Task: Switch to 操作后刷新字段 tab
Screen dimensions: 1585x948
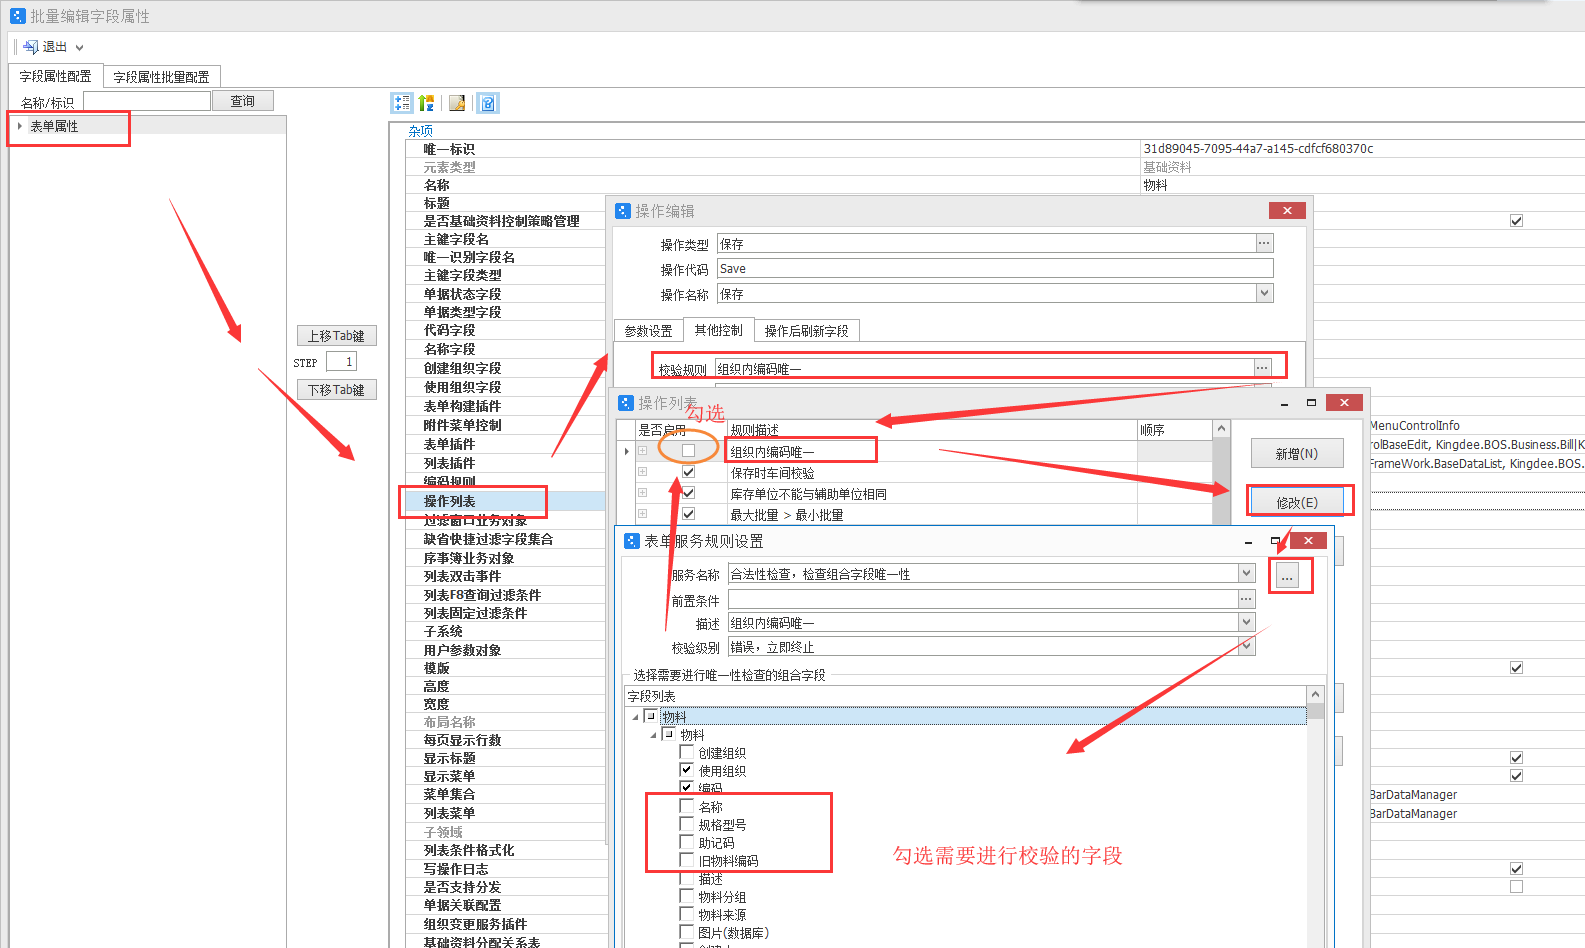Action: coord(806,331)
